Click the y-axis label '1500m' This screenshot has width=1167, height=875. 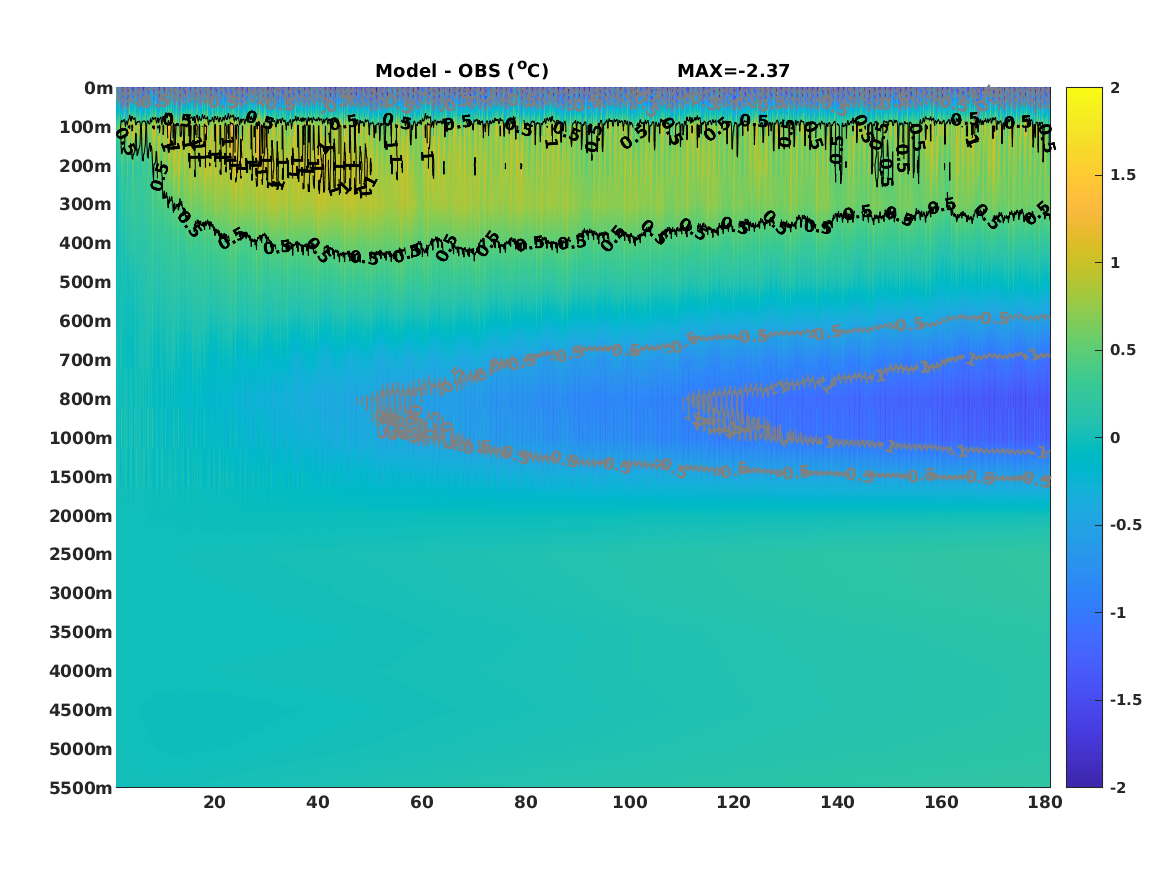(x=81, y=477)
